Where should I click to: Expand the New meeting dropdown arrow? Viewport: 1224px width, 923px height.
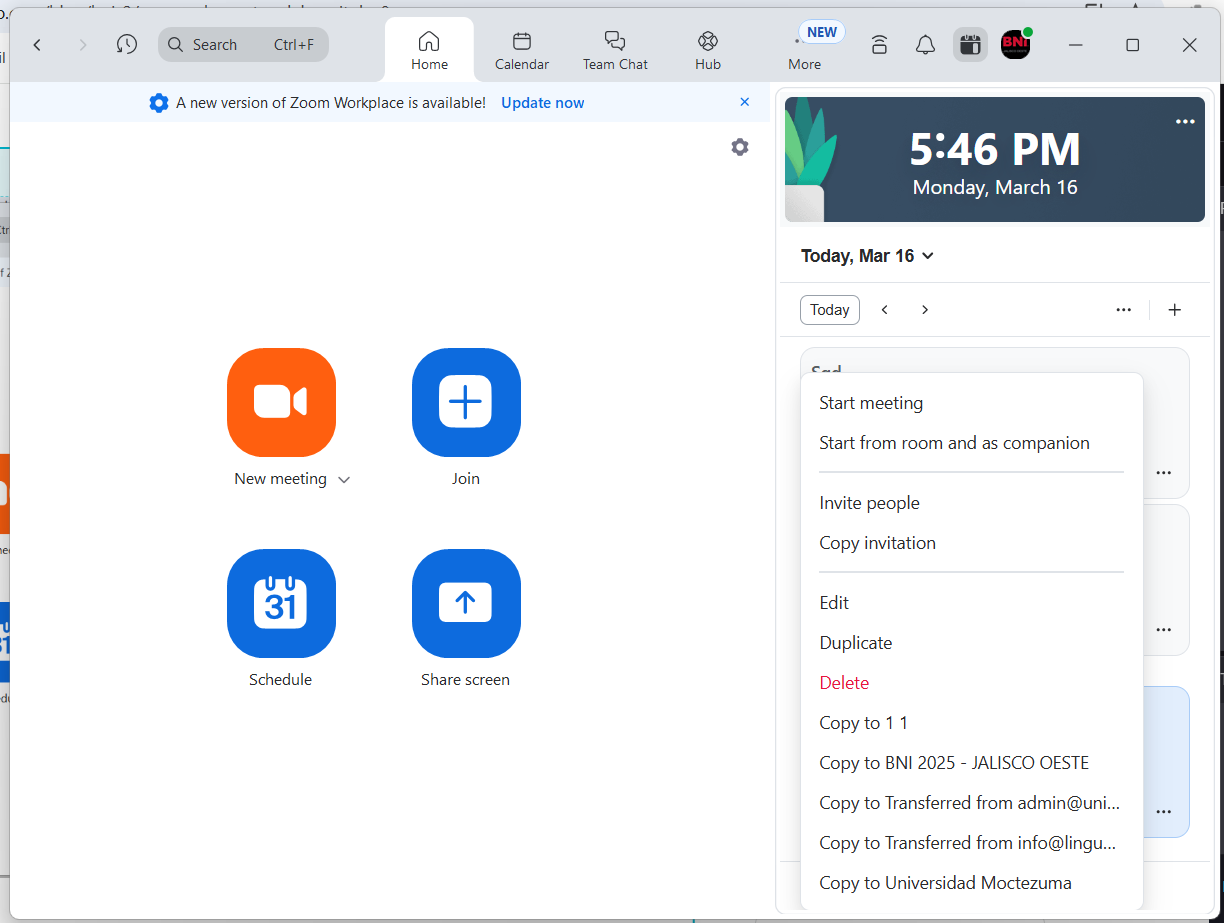[x=344, y=480]
